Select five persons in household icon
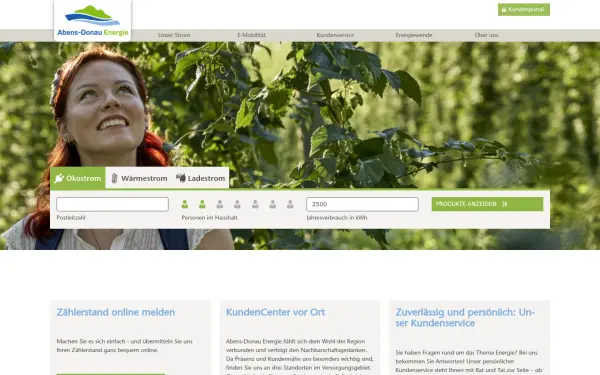The width and height of the screenshot is (600, 375). [x=255, y=204]
